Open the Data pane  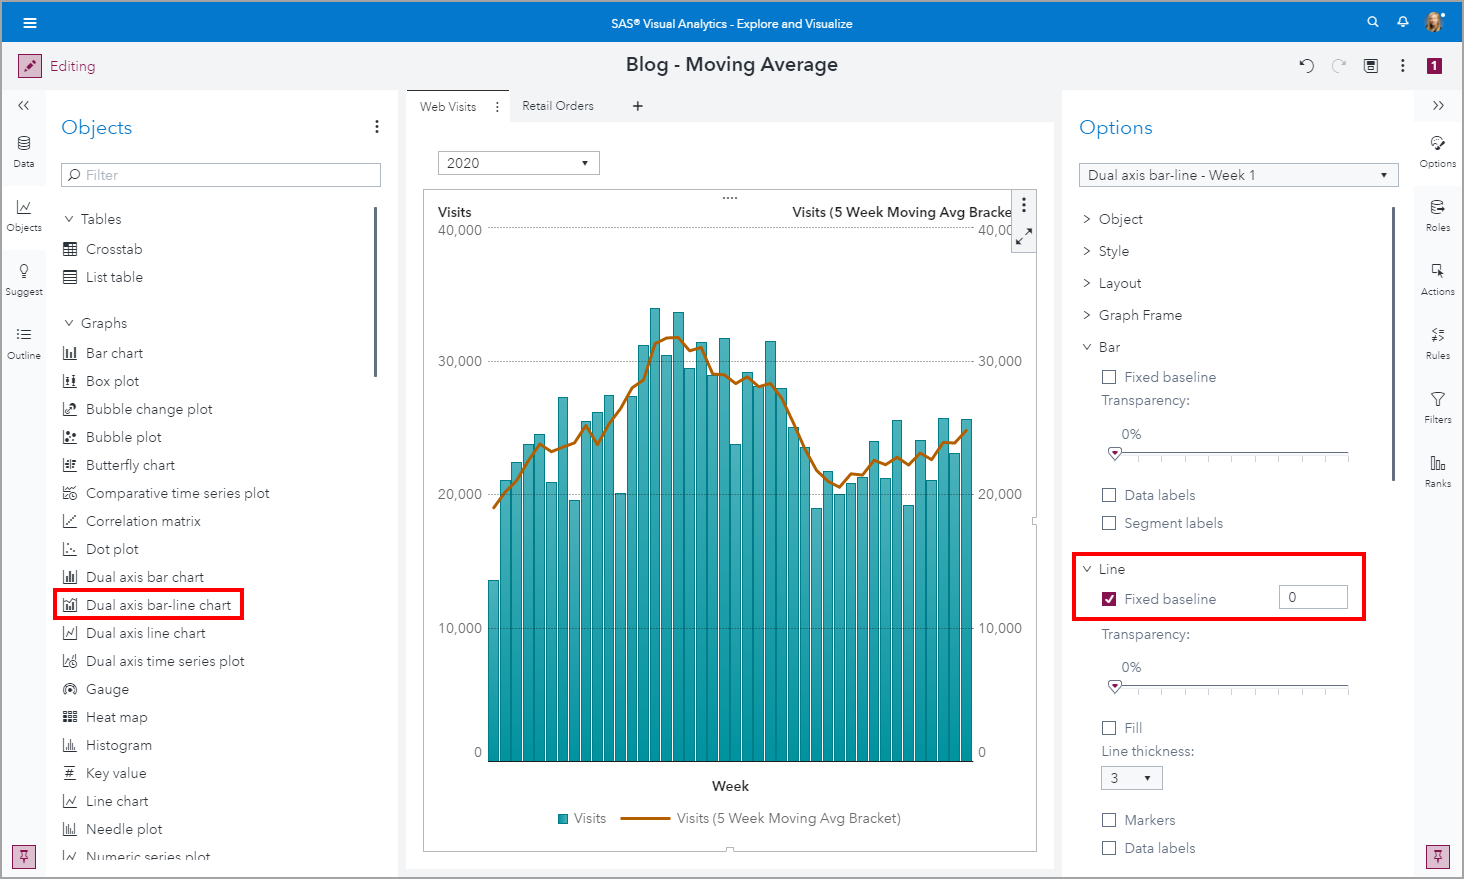(24, 150)
